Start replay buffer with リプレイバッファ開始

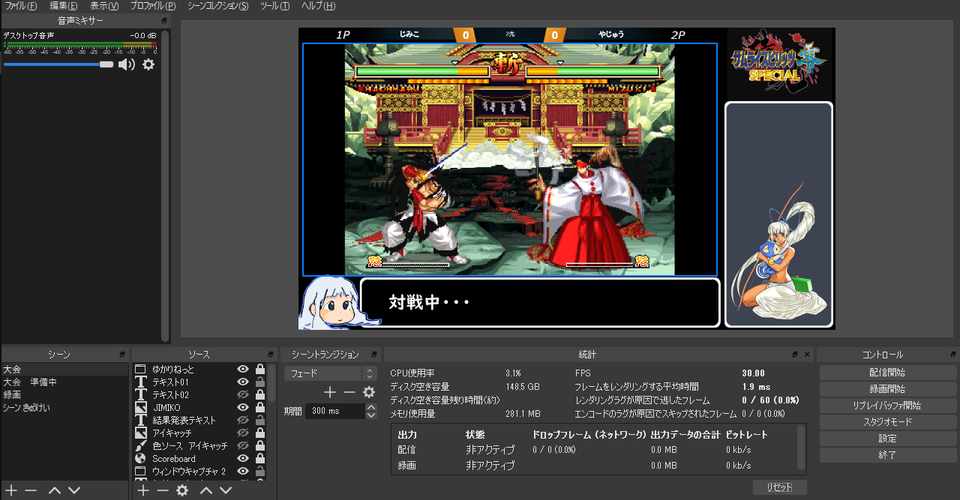(x=887, y=405)
